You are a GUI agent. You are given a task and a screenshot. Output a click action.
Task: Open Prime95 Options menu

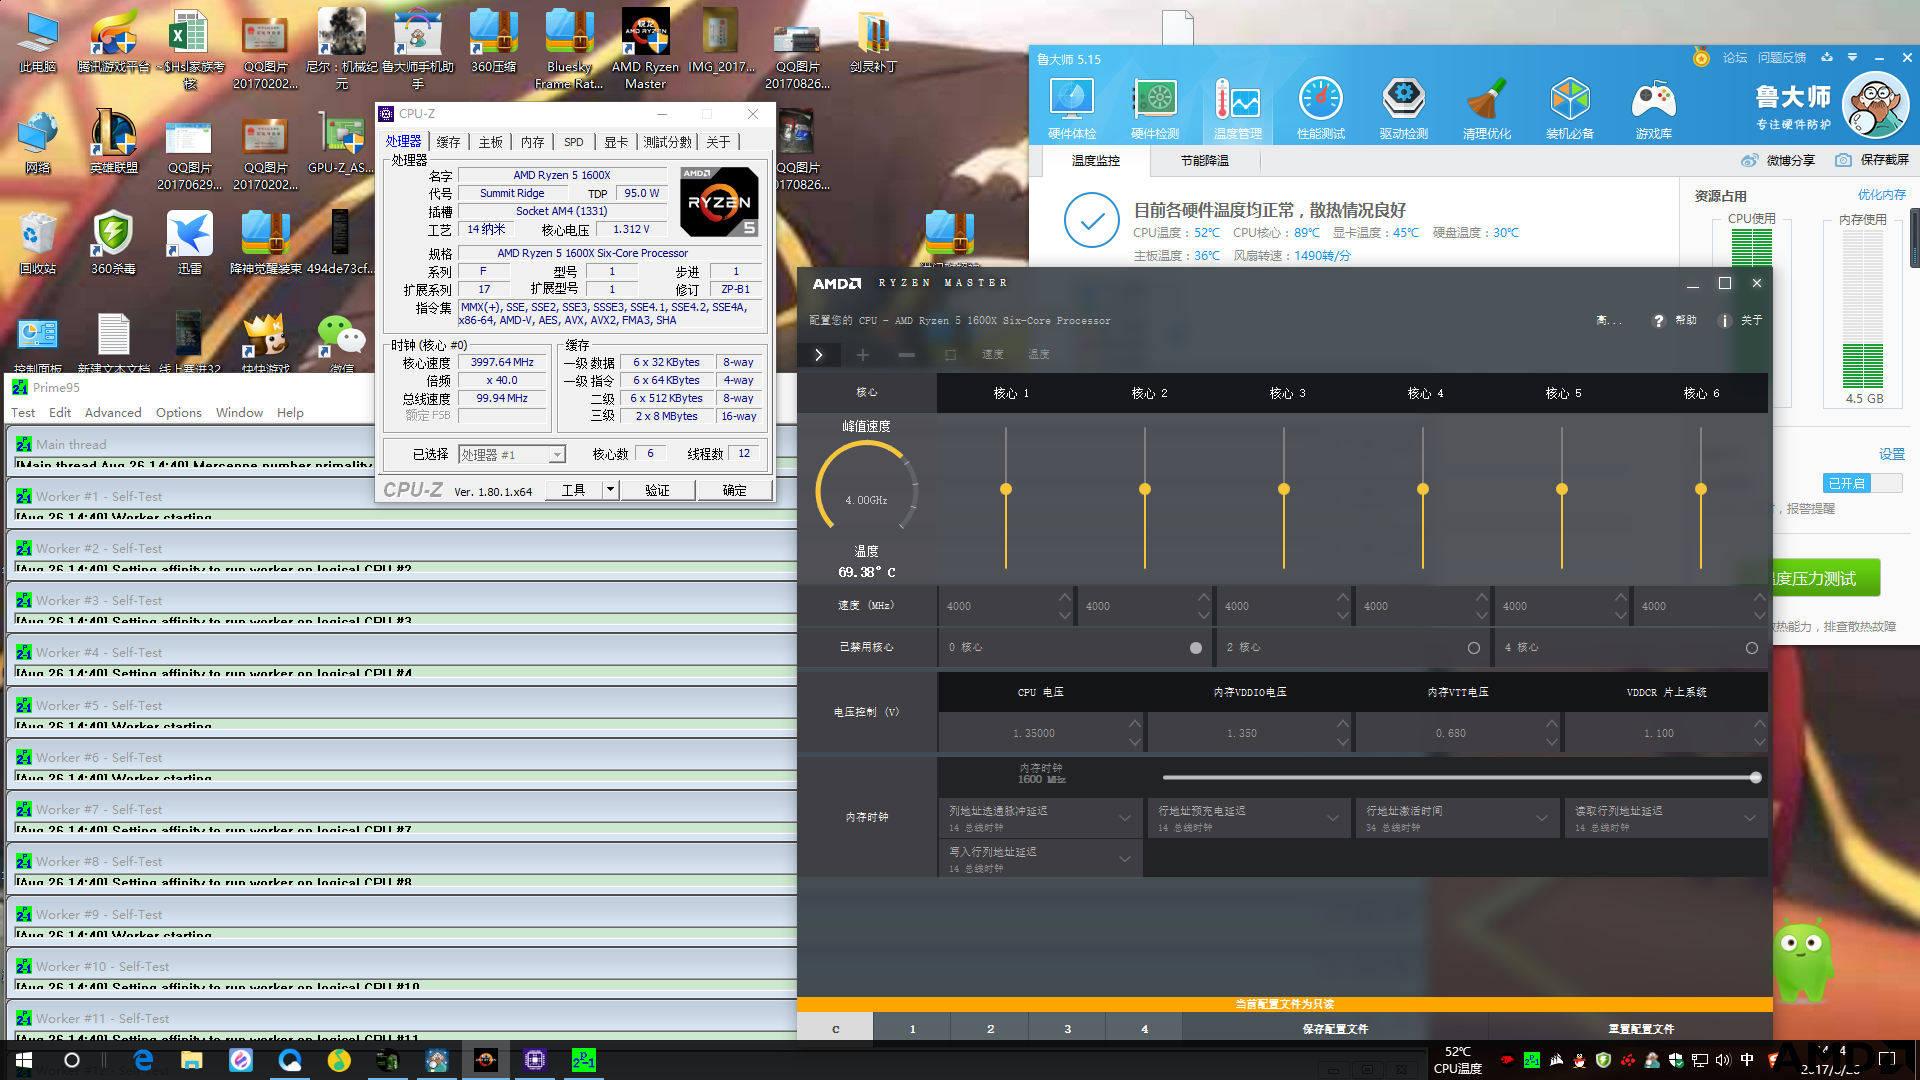pyautogui.click(x=178, y=413)
